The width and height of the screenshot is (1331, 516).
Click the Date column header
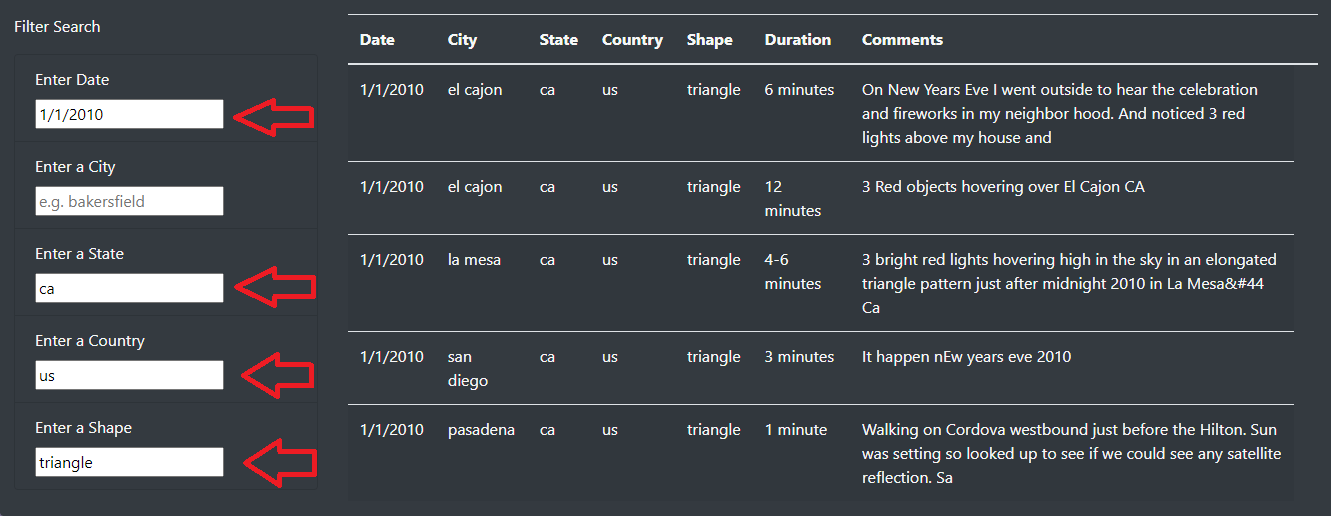[377, 40]
